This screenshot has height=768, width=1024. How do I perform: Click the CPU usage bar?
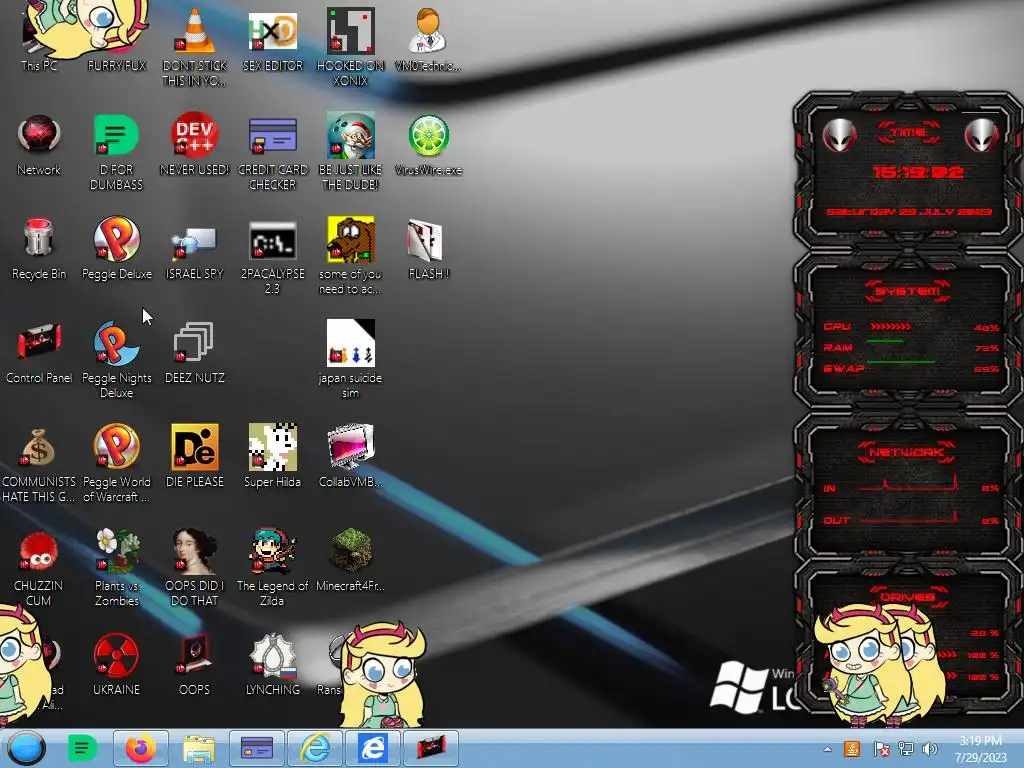click(890, 327)
